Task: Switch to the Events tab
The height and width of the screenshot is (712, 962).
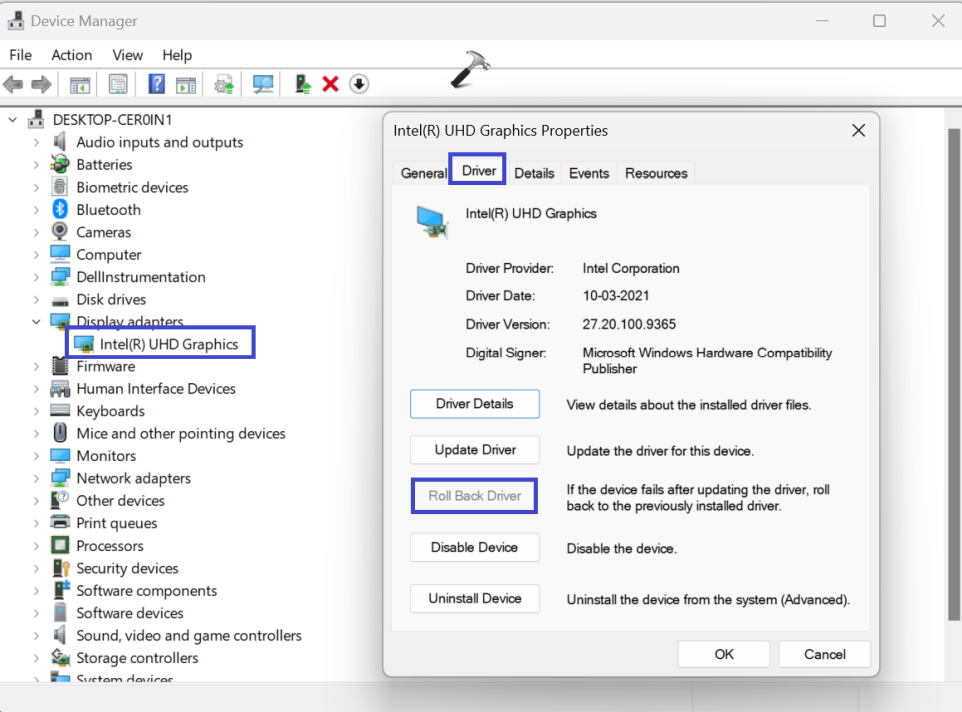Action: (589, 174)
